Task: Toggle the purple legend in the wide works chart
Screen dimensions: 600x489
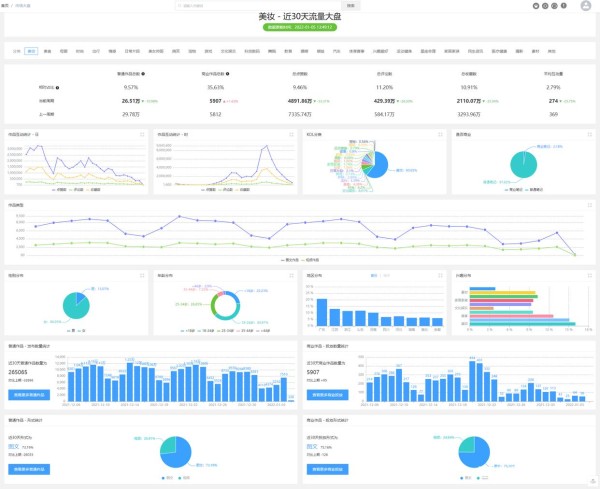Action: 290,260
